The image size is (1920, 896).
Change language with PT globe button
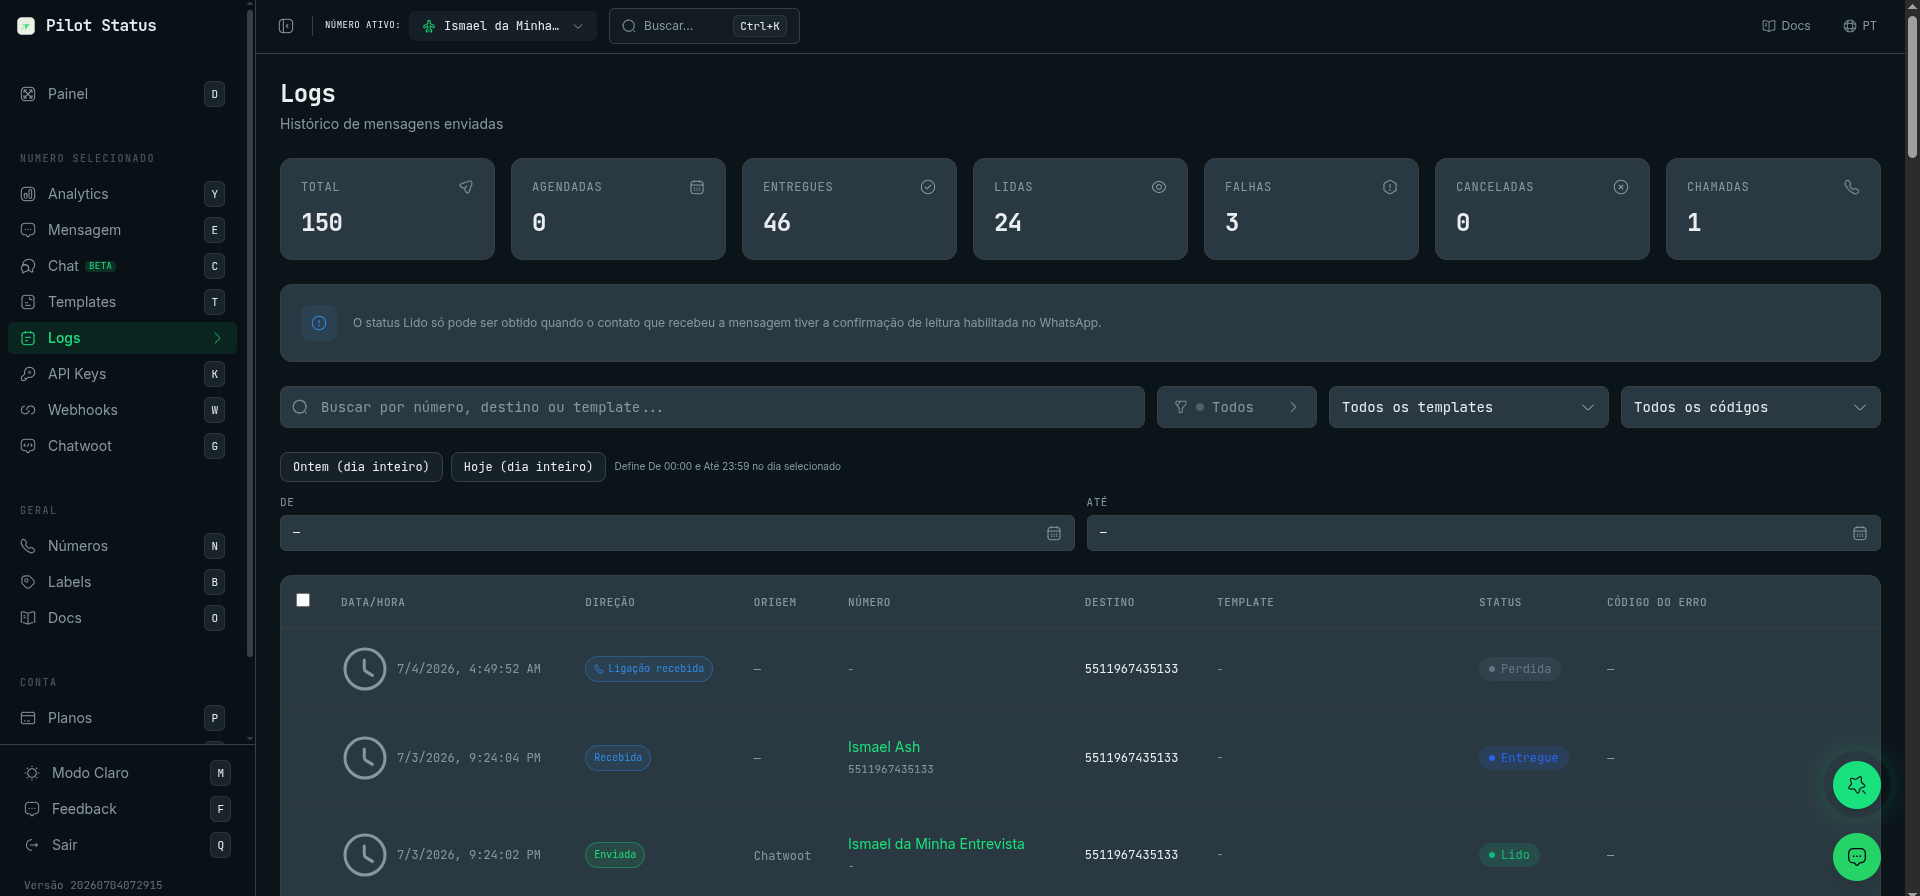pyautogui.click(x=1860, y=26)
